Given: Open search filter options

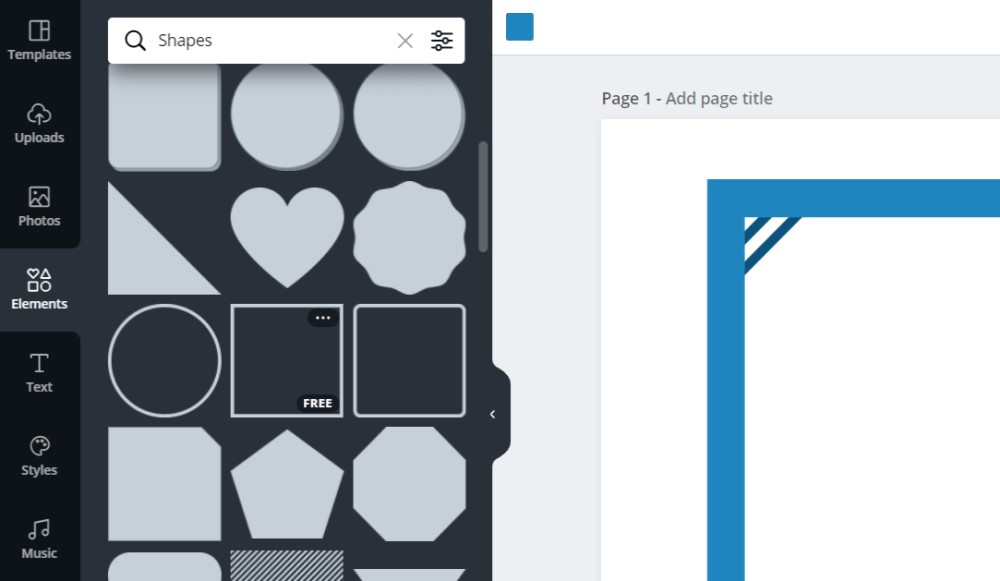Looking at the screenshot, I should [x=442, y=41].
